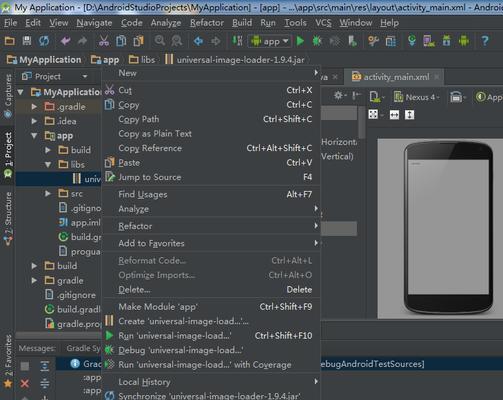The width and height of the screenshot is (503, 400).
Task: Click the Copy toolbar icon
Action: click(x=121, y=41)
